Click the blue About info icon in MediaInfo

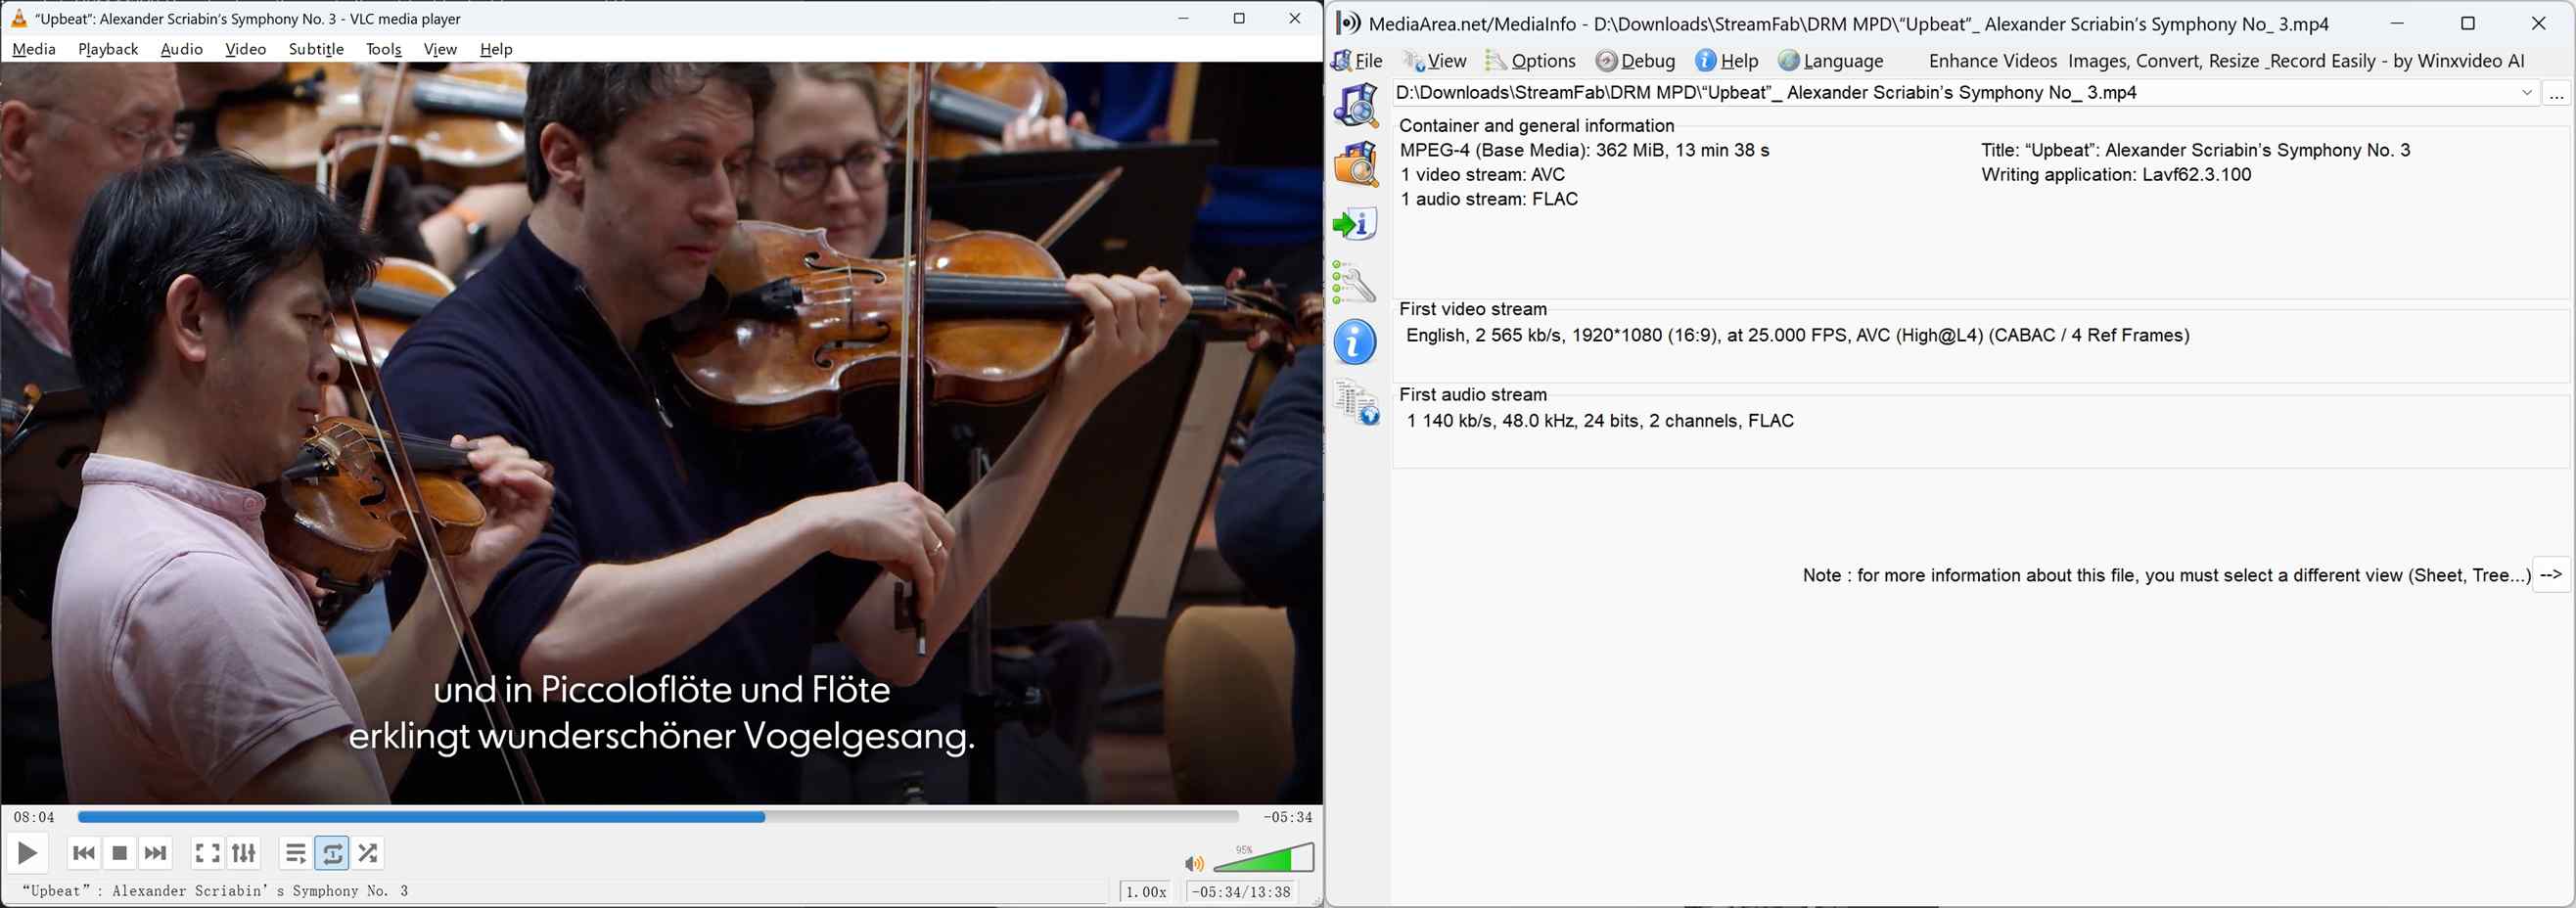[1356, 342]
